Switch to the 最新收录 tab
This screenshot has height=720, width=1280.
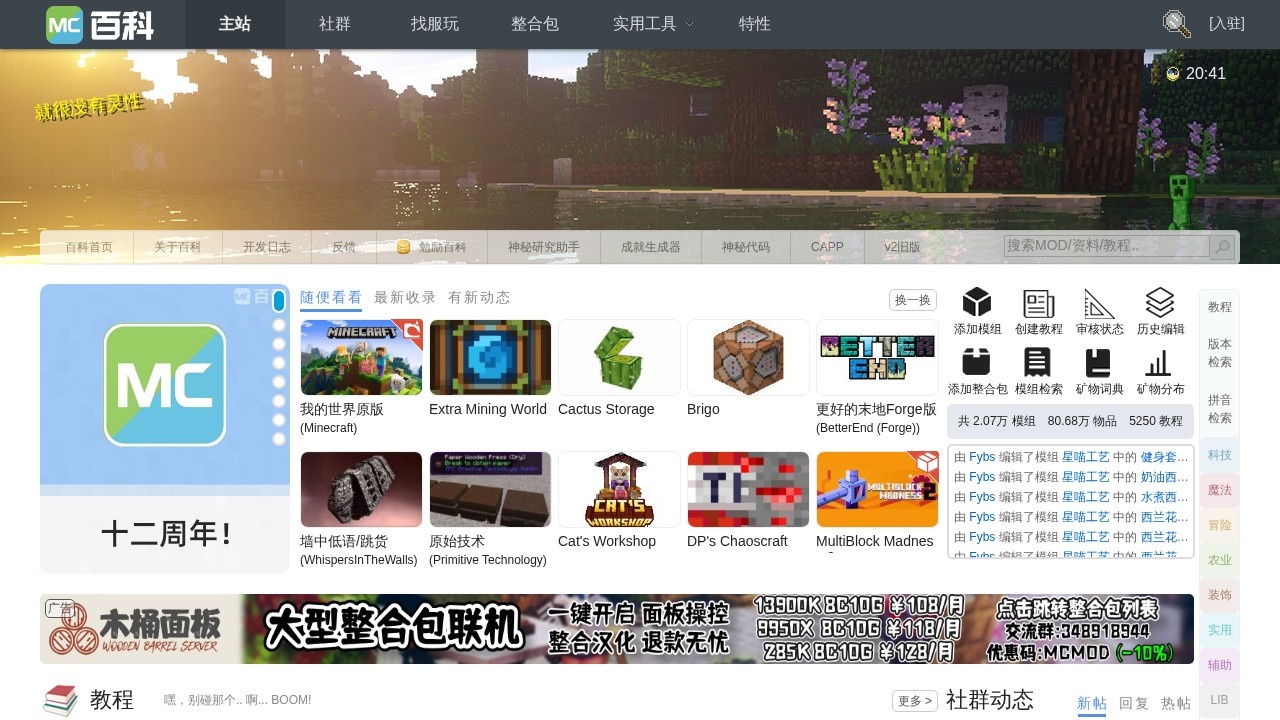point(405,297)
